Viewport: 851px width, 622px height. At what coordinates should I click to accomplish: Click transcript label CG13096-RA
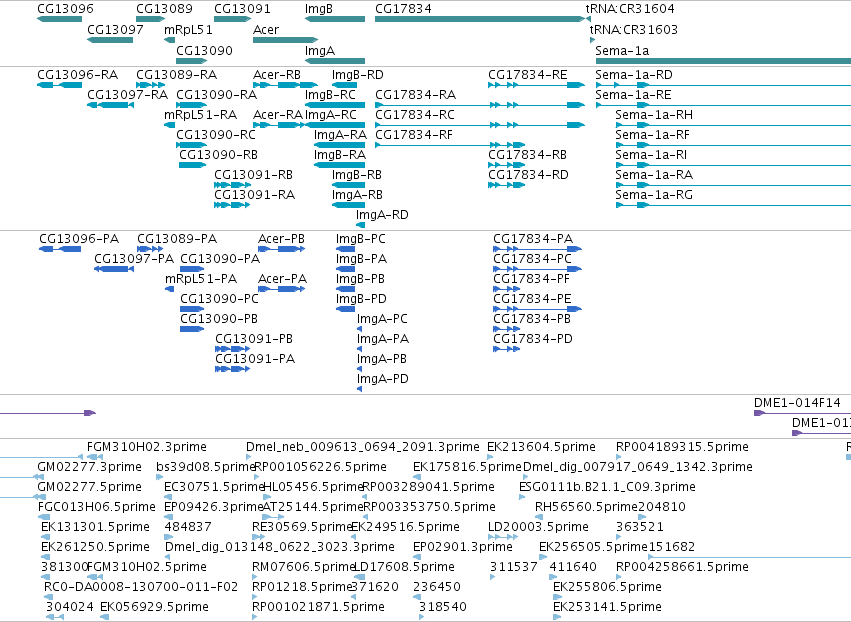(x=78, y=74)
